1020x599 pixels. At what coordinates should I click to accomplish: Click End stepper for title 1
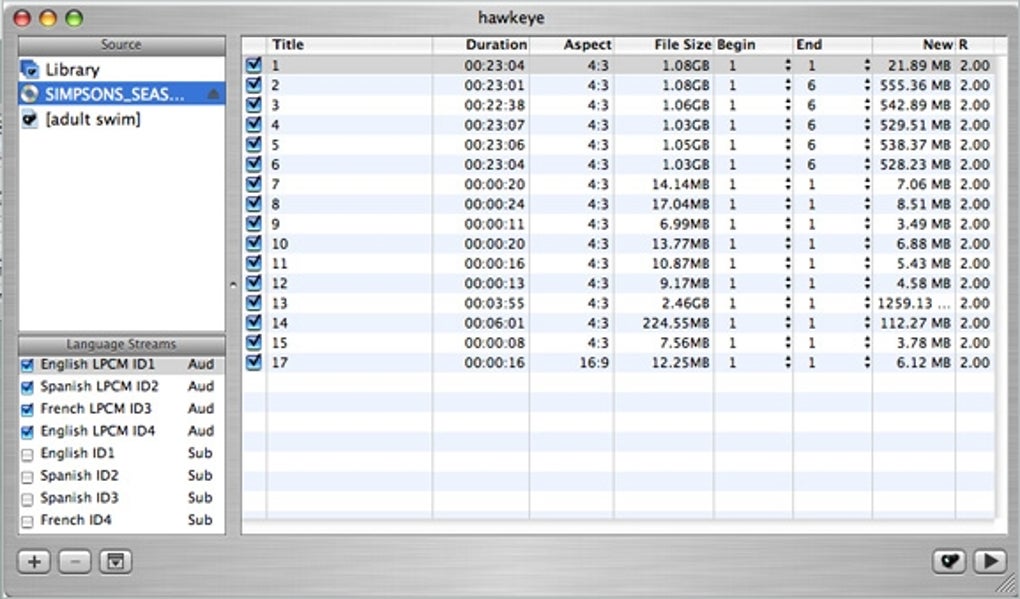coord(867,65)
